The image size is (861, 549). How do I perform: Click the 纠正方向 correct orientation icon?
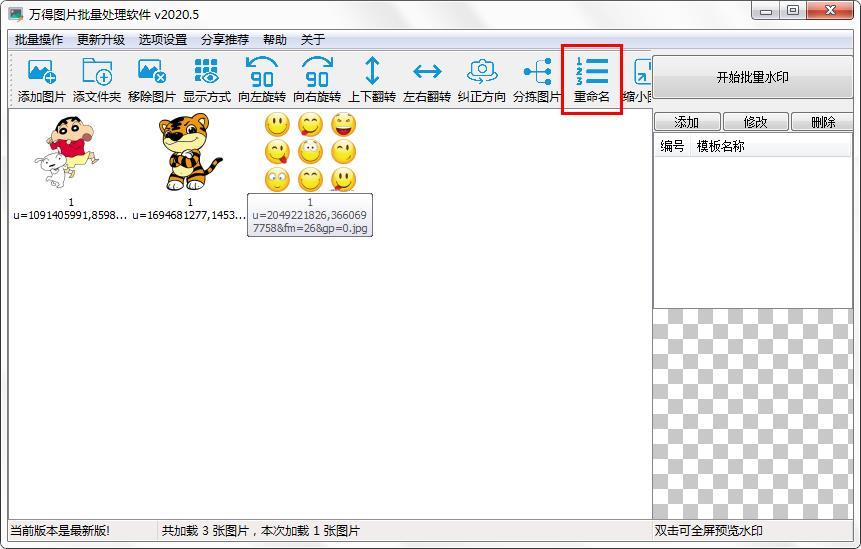[x=482, y=80]
